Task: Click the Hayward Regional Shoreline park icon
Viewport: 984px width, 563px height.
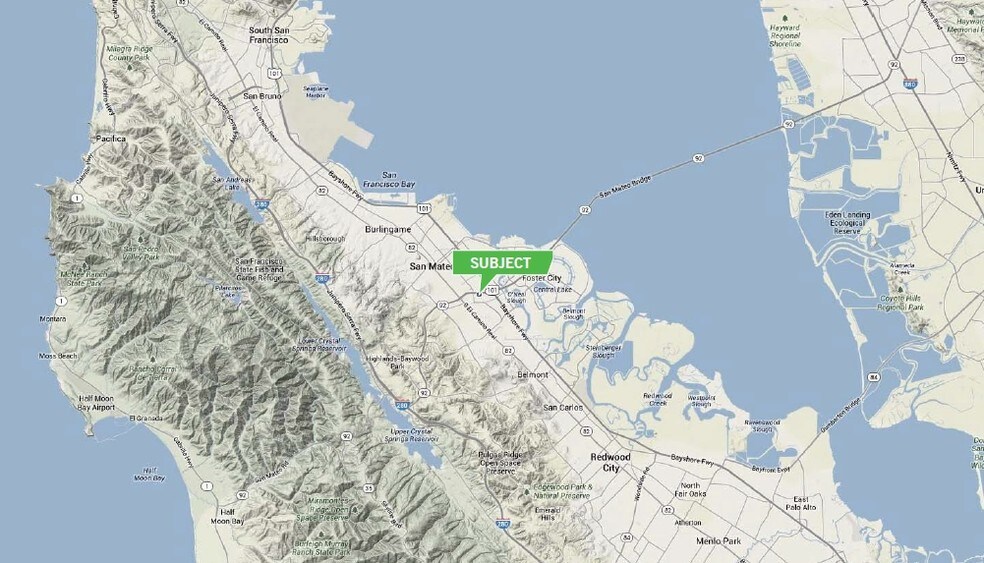Action: tap(786, 19)
